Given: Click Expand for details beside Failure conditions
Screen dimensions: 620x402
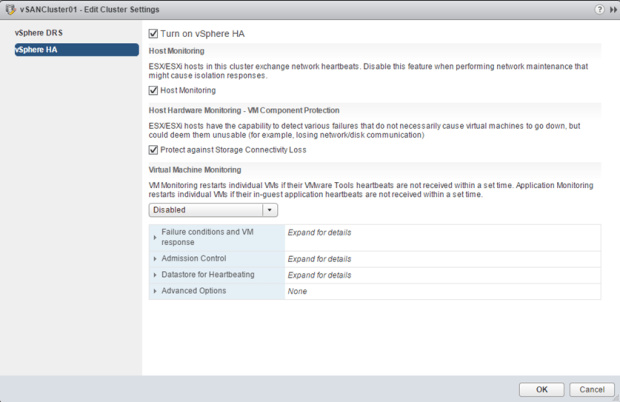Looking at the screenshot, I should (319, 232).
